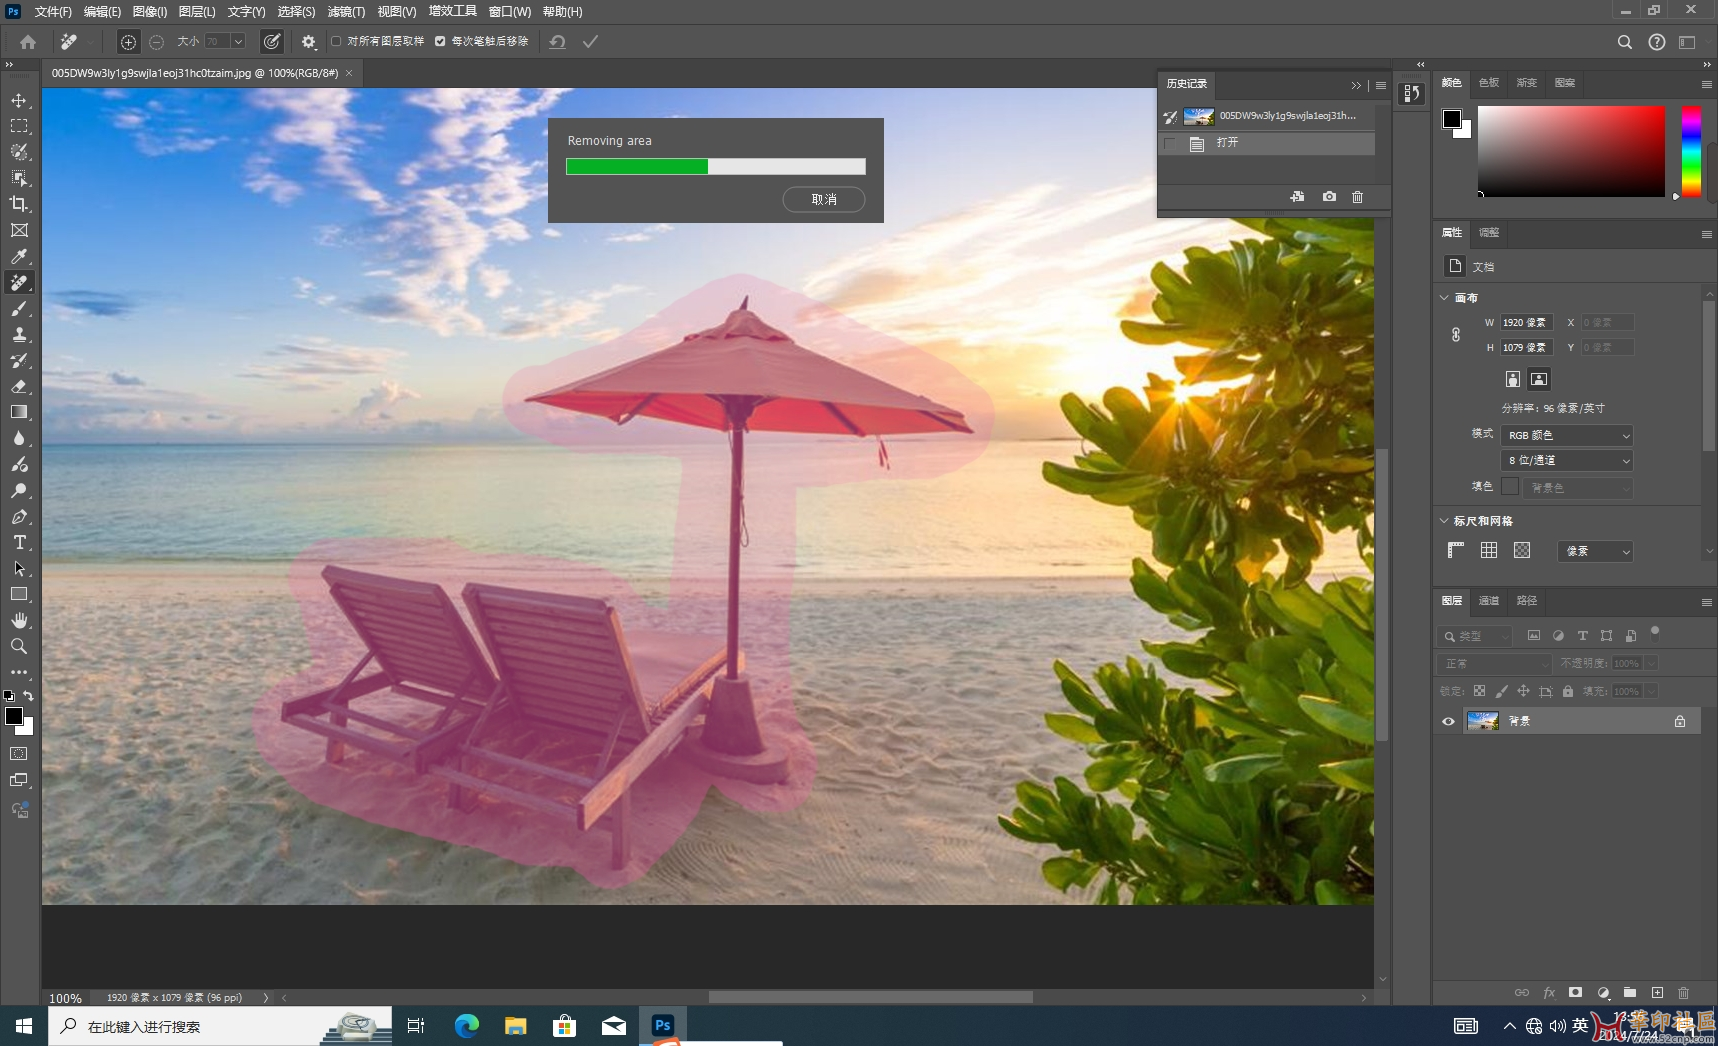This screenshot has width=1718, height=1046.
Task: Open the 图像(I) menu
Action: [x=150, y=11]
